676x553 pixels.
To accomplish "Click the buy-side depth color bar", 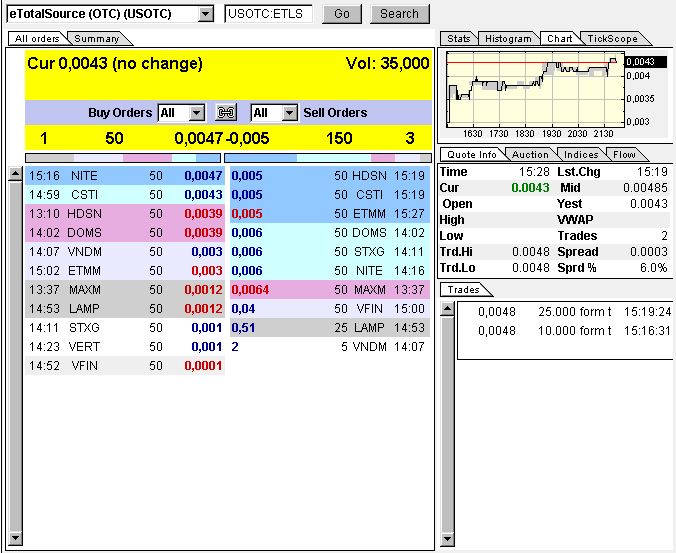I will (x=123, y=158).
